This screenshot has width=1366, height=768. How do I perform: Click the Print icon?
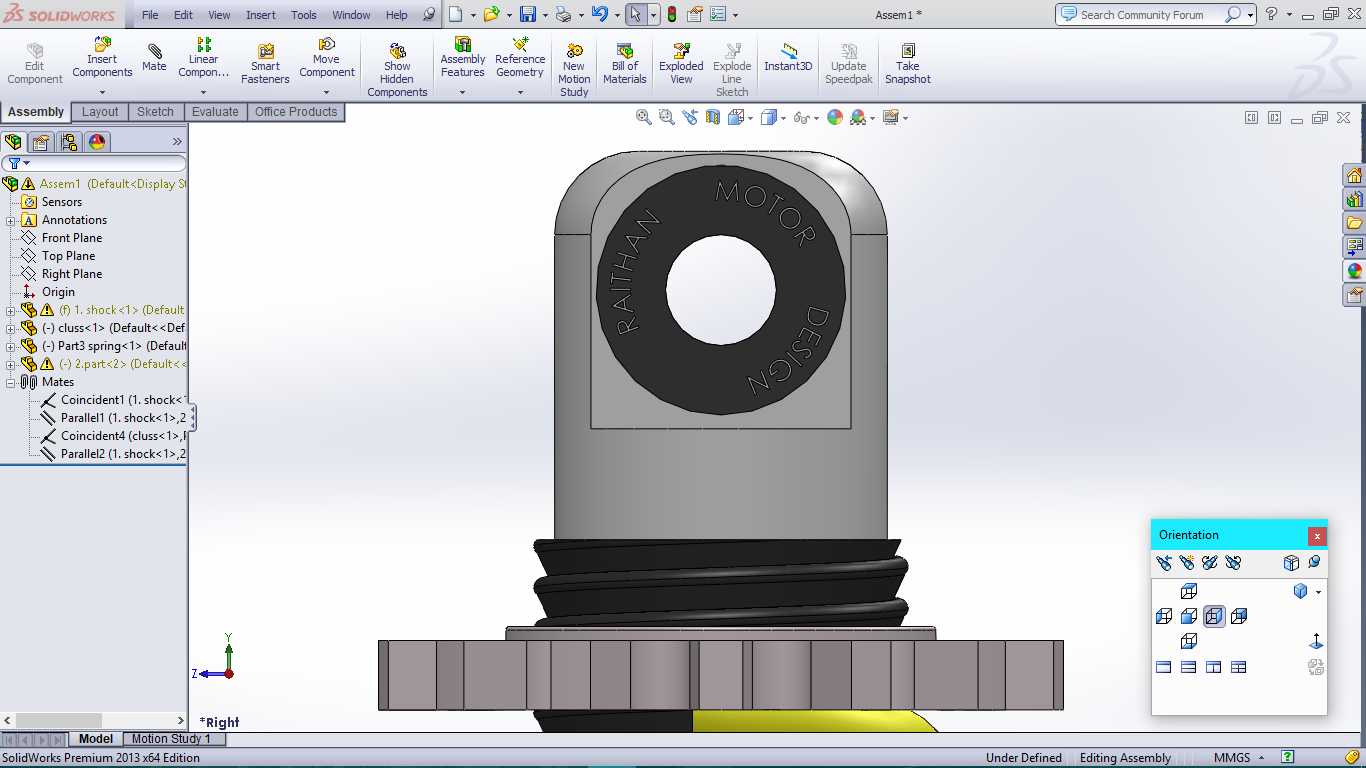pos(563,15)
